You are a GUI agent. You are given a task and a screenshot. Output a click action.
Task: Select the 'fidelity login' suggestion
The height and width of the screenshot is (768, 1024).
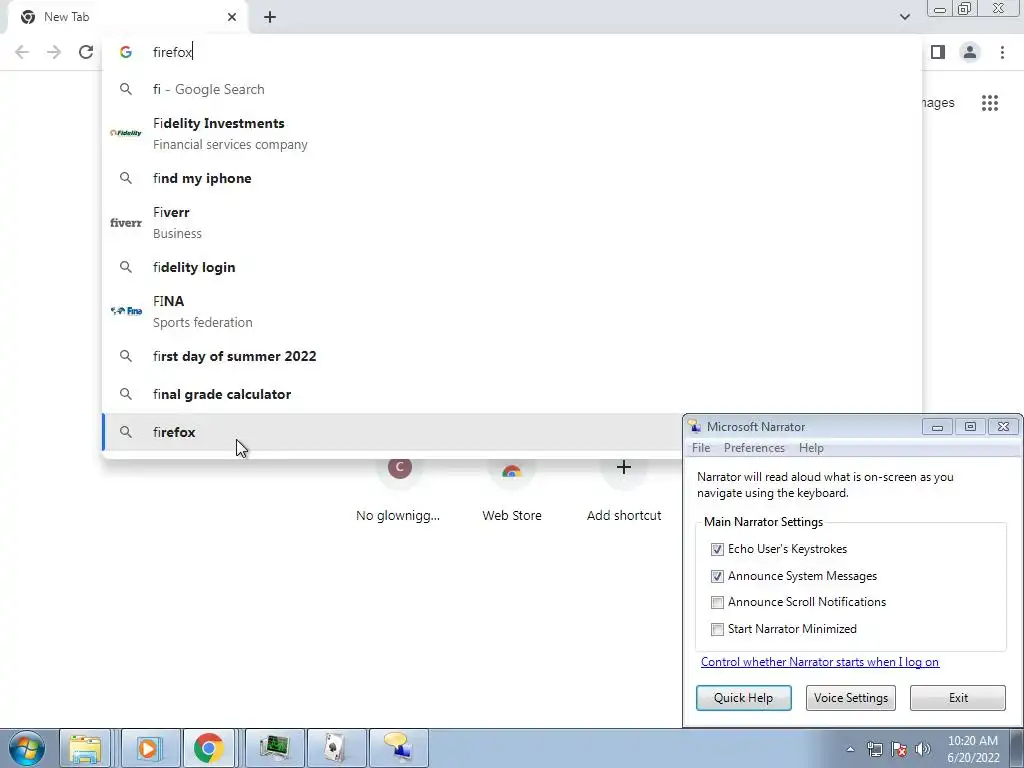click(x=512, y=267)
